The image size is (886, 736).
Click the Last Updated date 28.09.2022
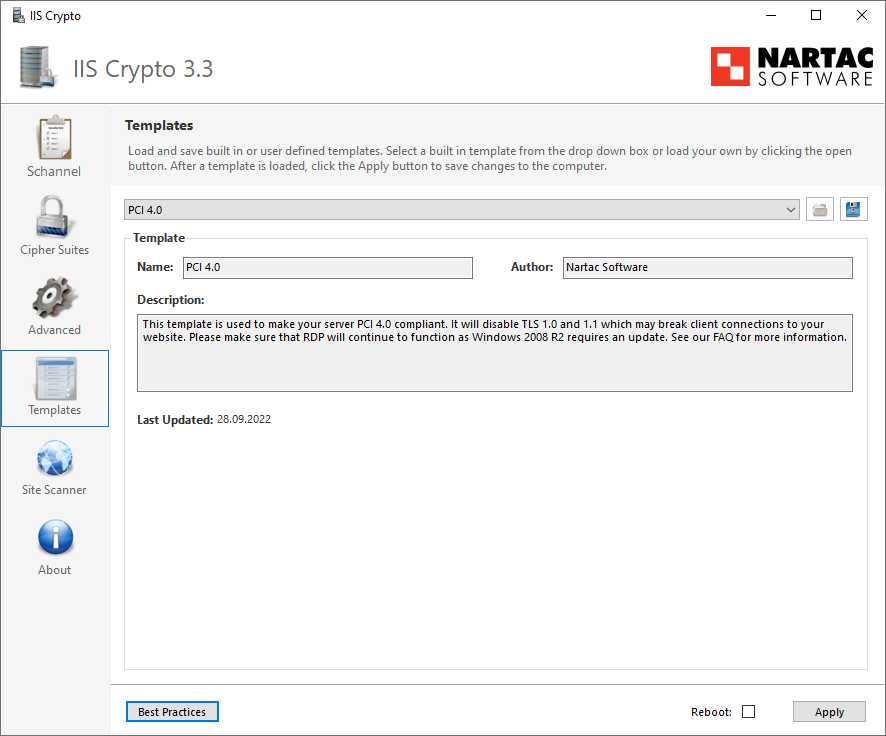point(244,419)
